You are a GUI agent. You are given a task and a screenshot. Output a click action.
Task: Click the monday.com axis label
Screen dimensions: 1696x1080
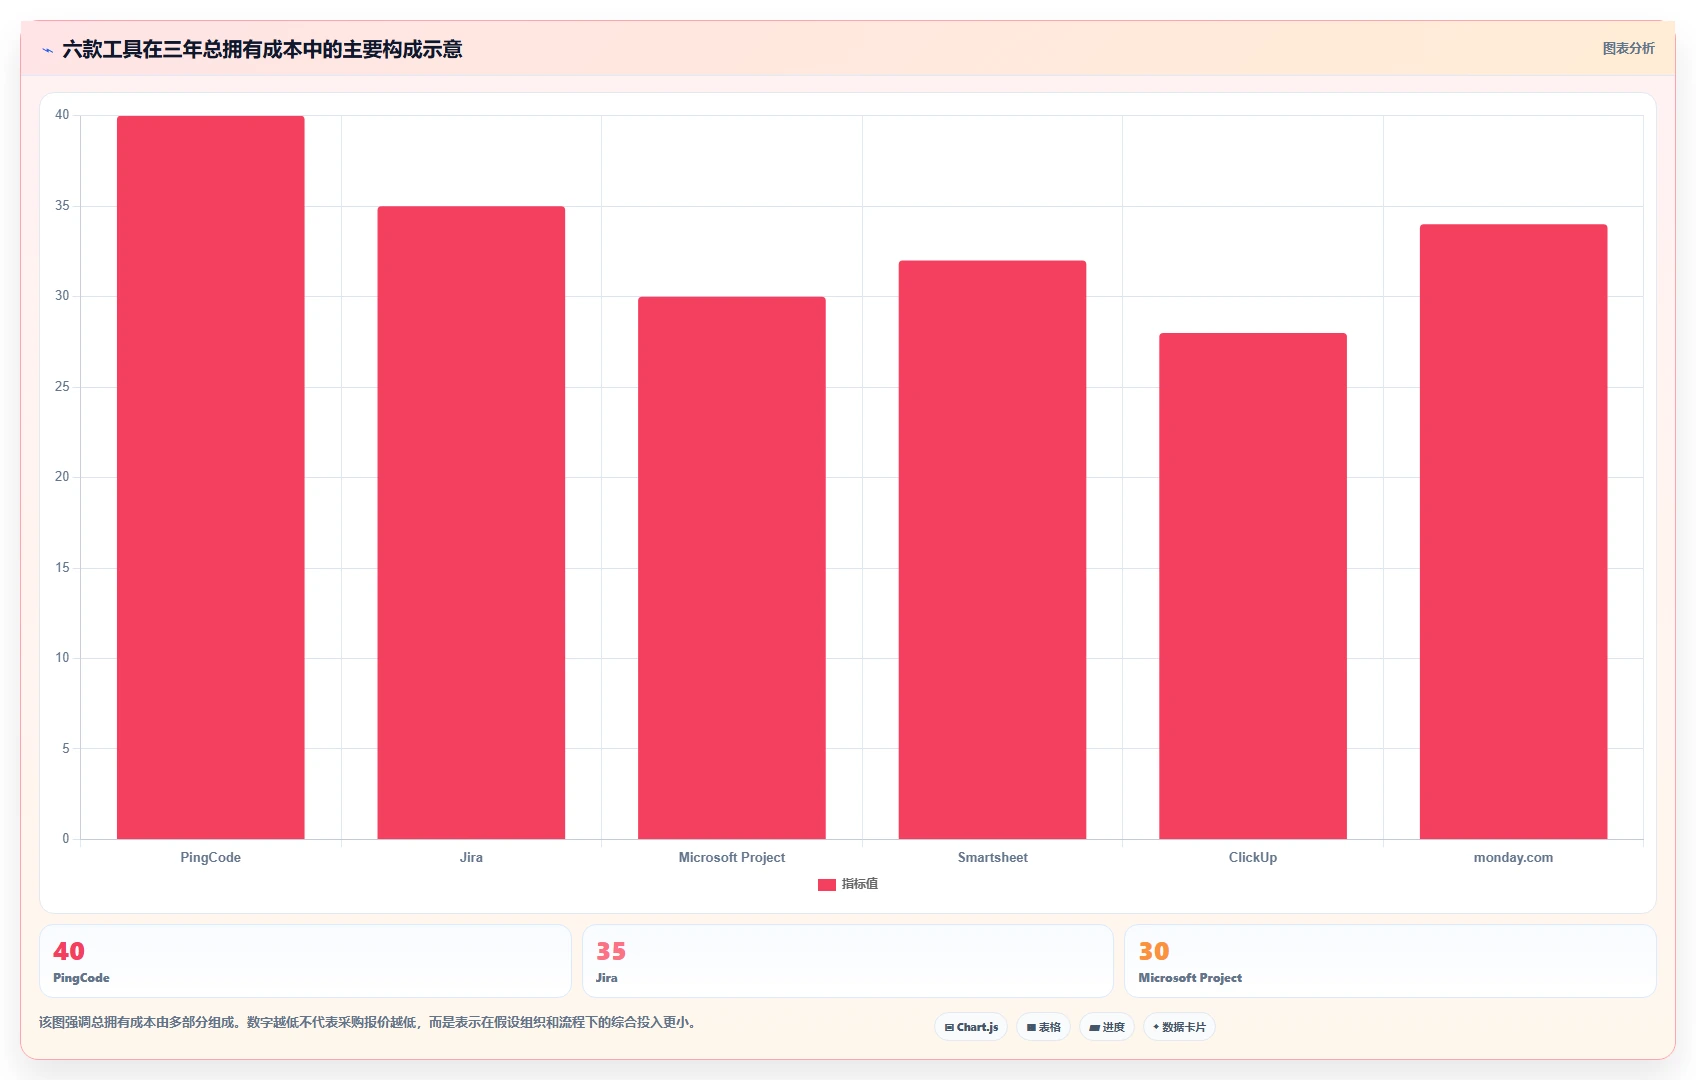coord(1513,857)
